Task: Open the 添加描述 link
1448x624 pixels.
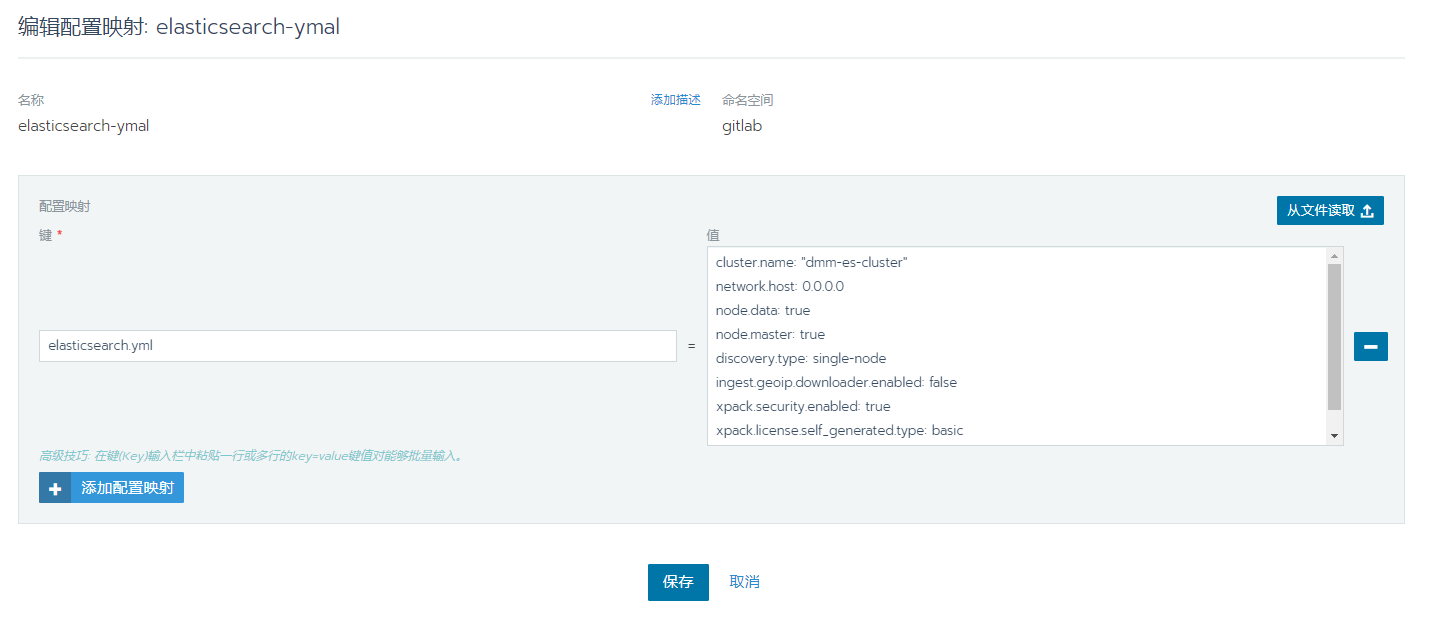Action: click(675, 100)
